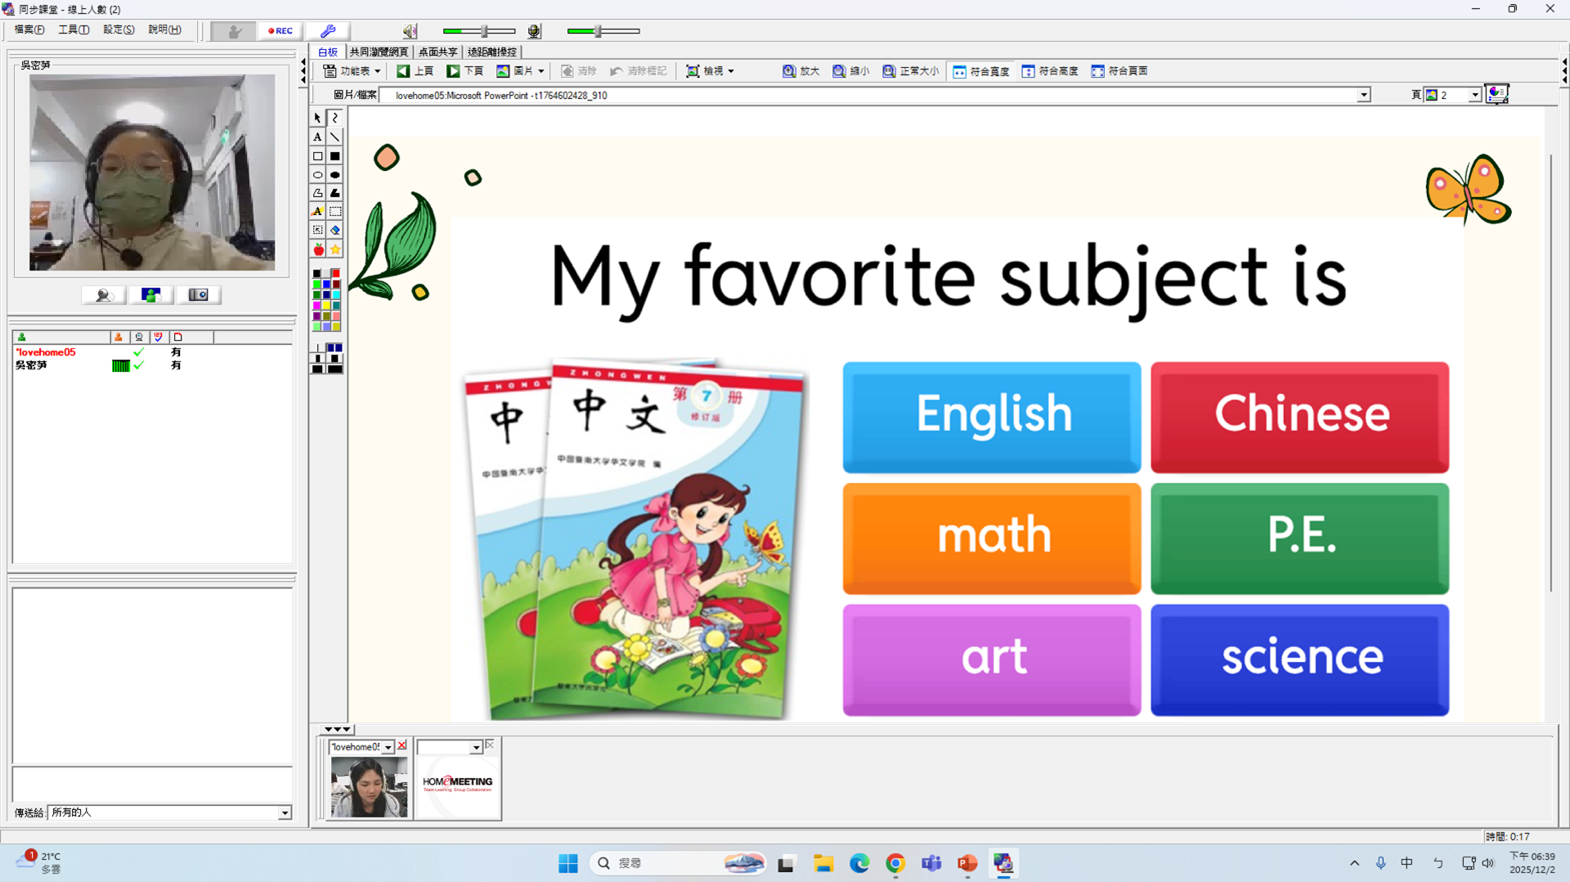Expand the 傳送給 recipient dropdown
The height and width of the screenshot is (882, 1570).
pyautogui.click(x=285, y=813)
